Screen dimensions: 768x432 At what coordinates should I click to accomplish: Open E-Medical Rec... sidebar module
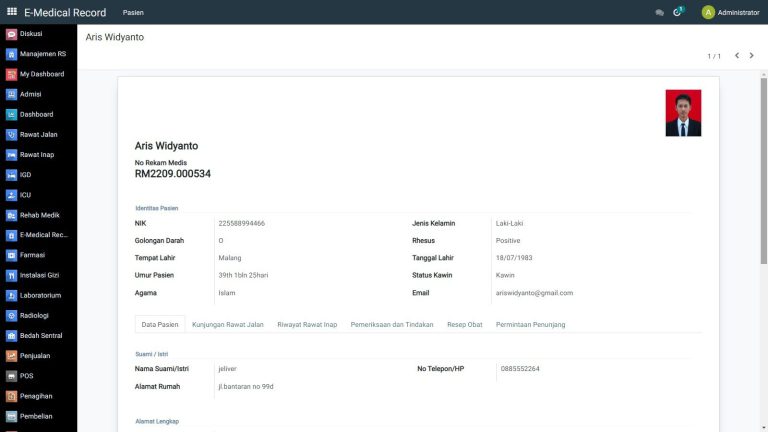(x=38, y=235)
